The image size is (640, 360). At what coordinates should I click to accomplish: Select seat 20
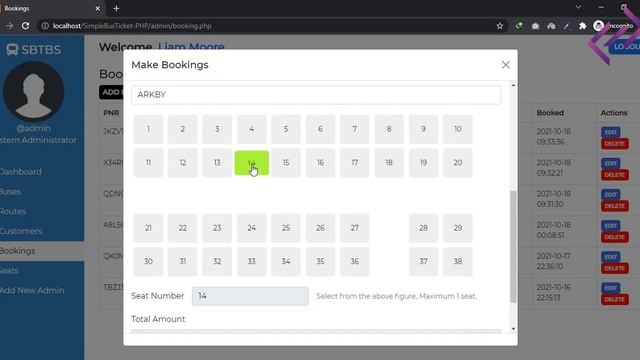[x=458, y=163]
